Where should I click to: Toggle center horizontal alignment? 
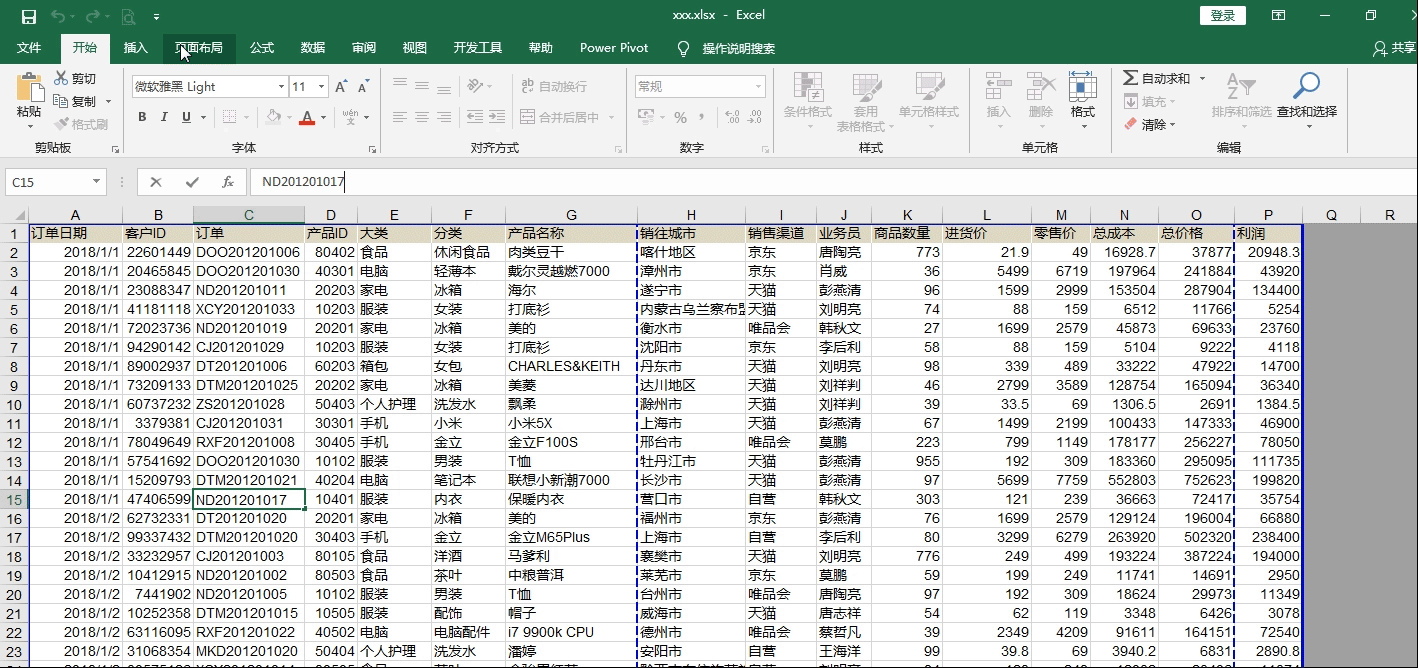(x=424, y=117)
